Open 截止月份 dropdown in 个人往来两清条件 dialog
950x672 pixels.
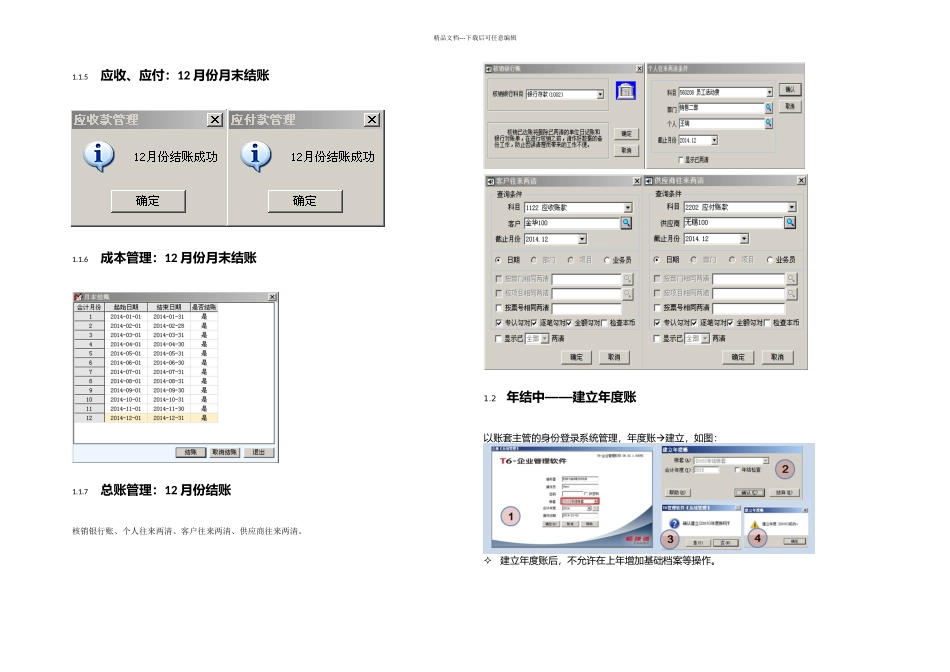click(x=714, y=141)
